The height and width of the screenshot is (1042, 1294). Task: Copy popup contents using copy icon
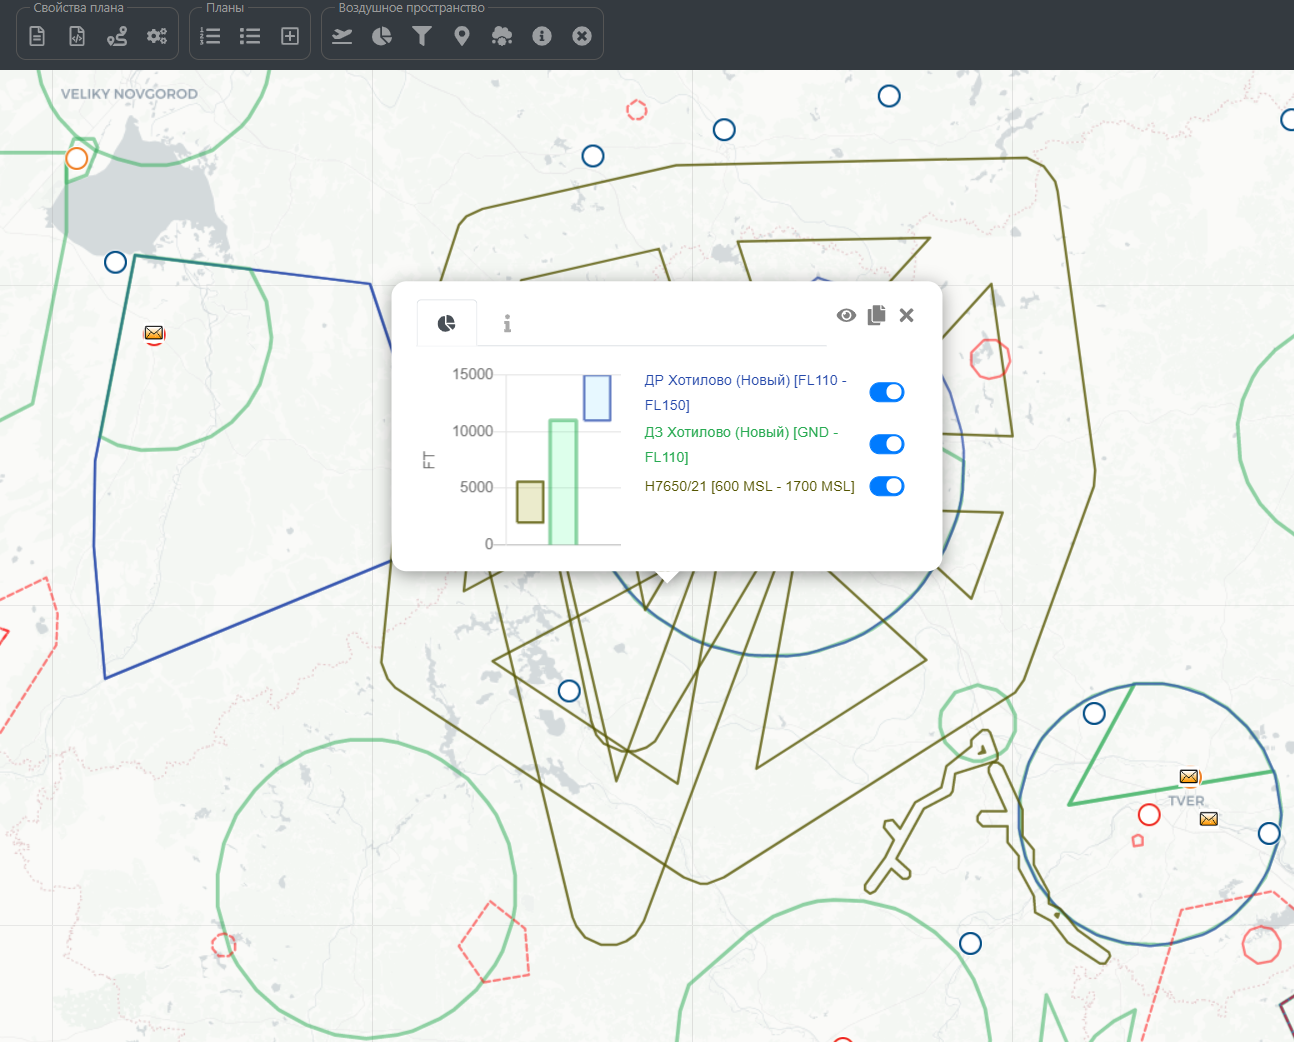pos(877,315)
